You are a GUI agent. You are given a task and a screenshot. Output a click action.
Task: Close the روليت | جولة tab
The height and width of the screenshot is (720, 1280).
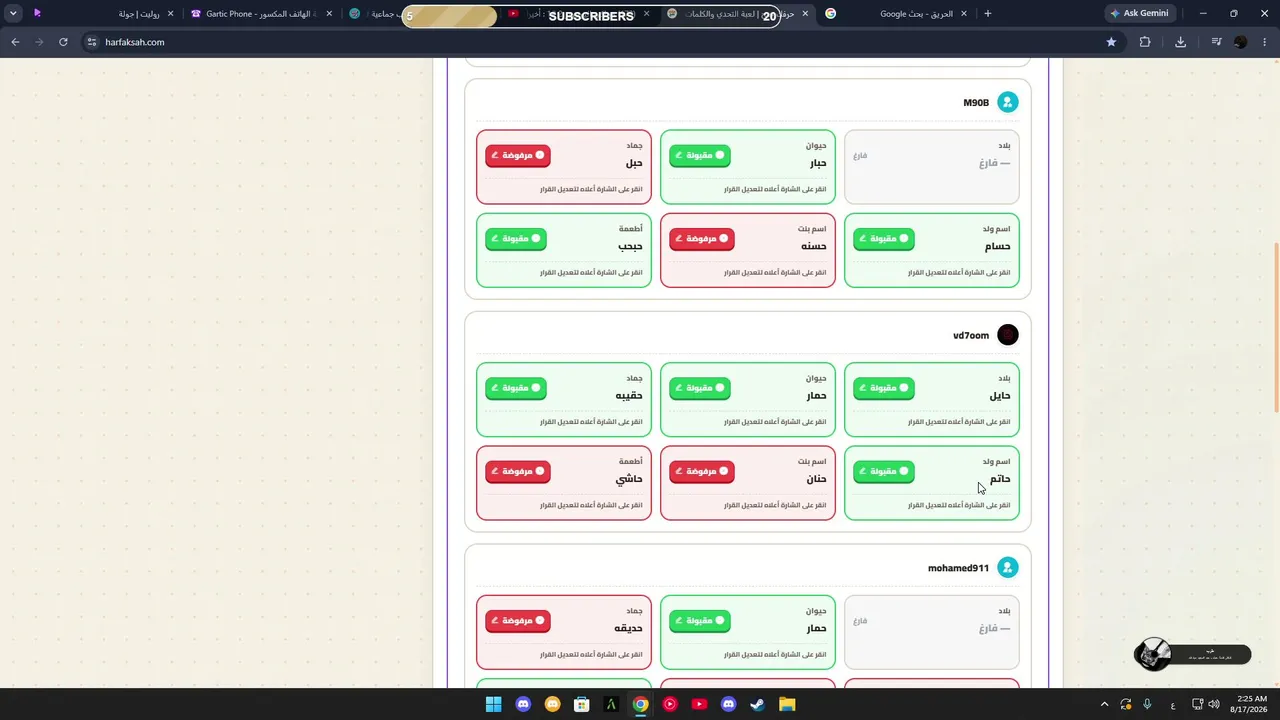(x=170, y=14)
